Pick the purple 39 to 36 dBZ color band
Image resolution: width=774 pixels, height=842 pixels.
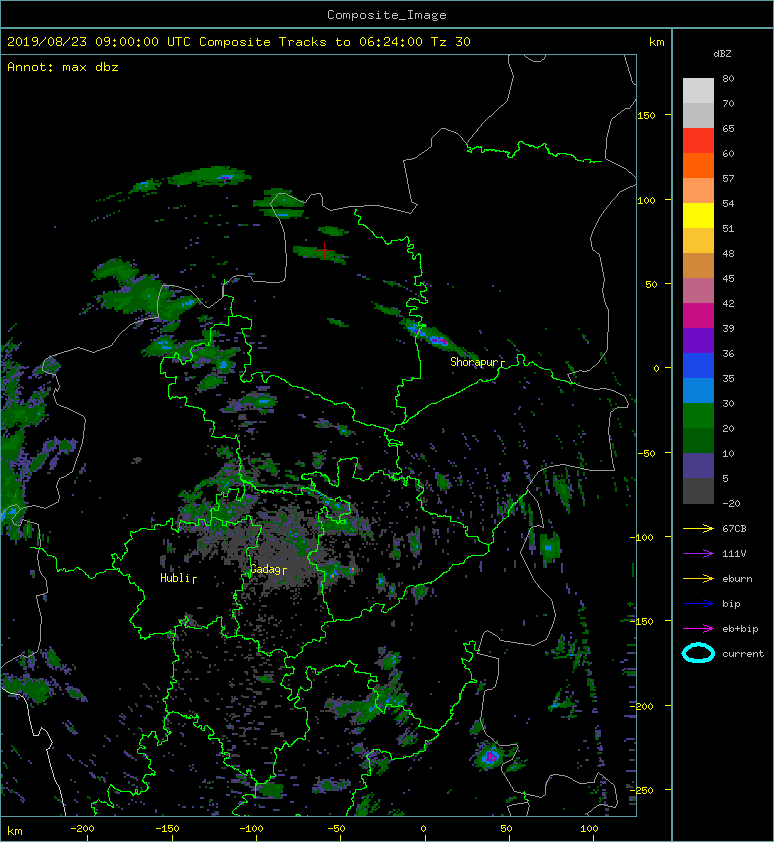(698, 340)
